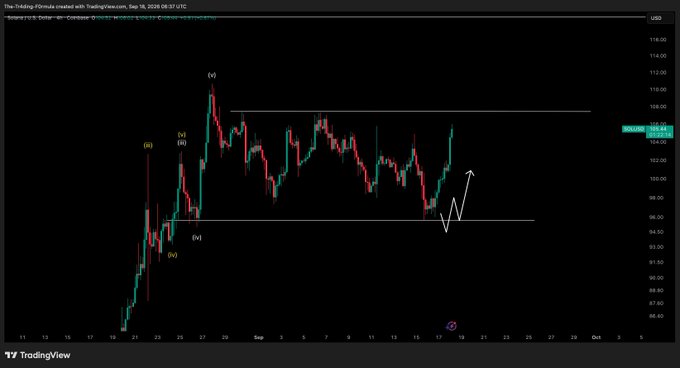Click the 27 date label left of Sep

[x=203, y=337]
